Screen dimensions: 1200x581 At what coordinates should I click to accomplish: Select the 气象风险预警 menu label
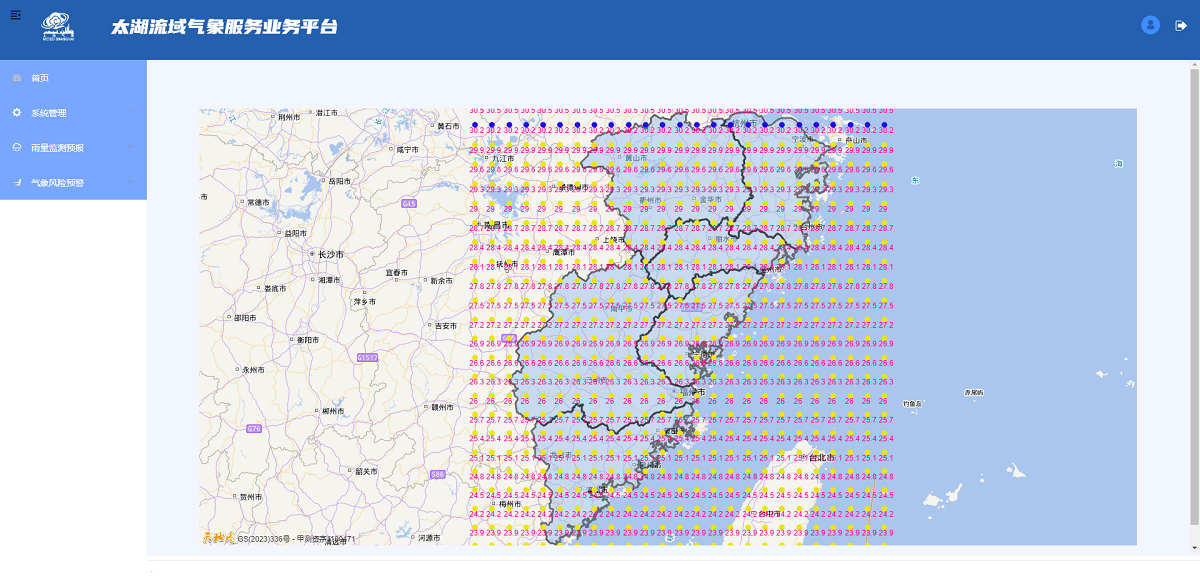point(57,183)
